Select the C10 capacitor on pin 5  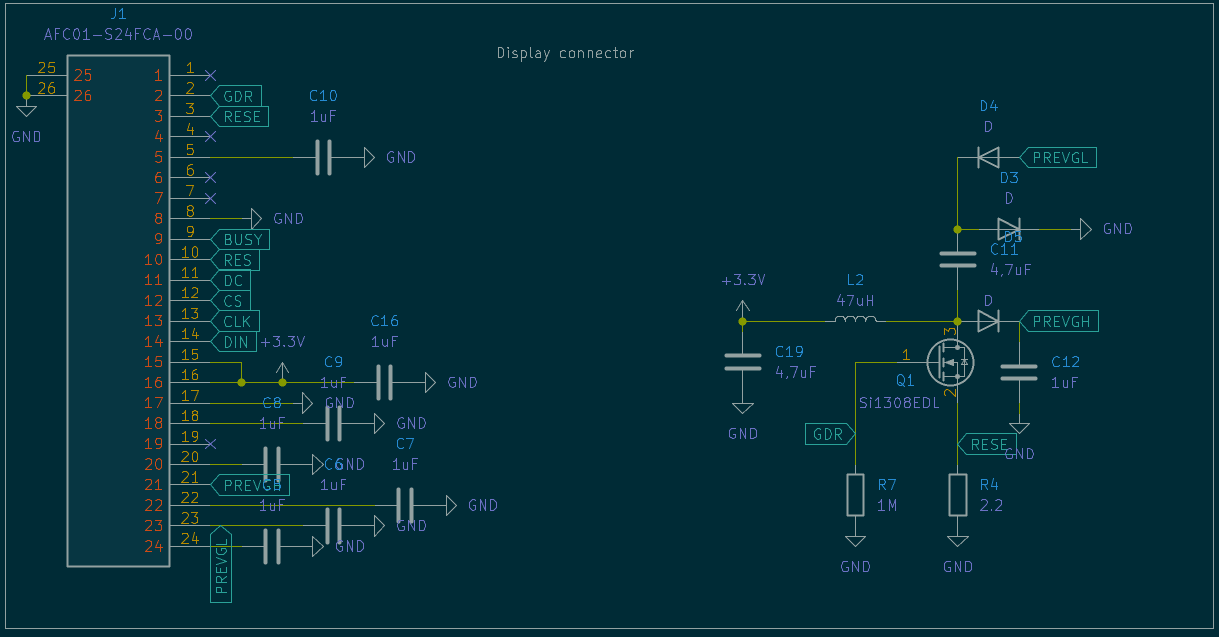(x=323, y=157)
